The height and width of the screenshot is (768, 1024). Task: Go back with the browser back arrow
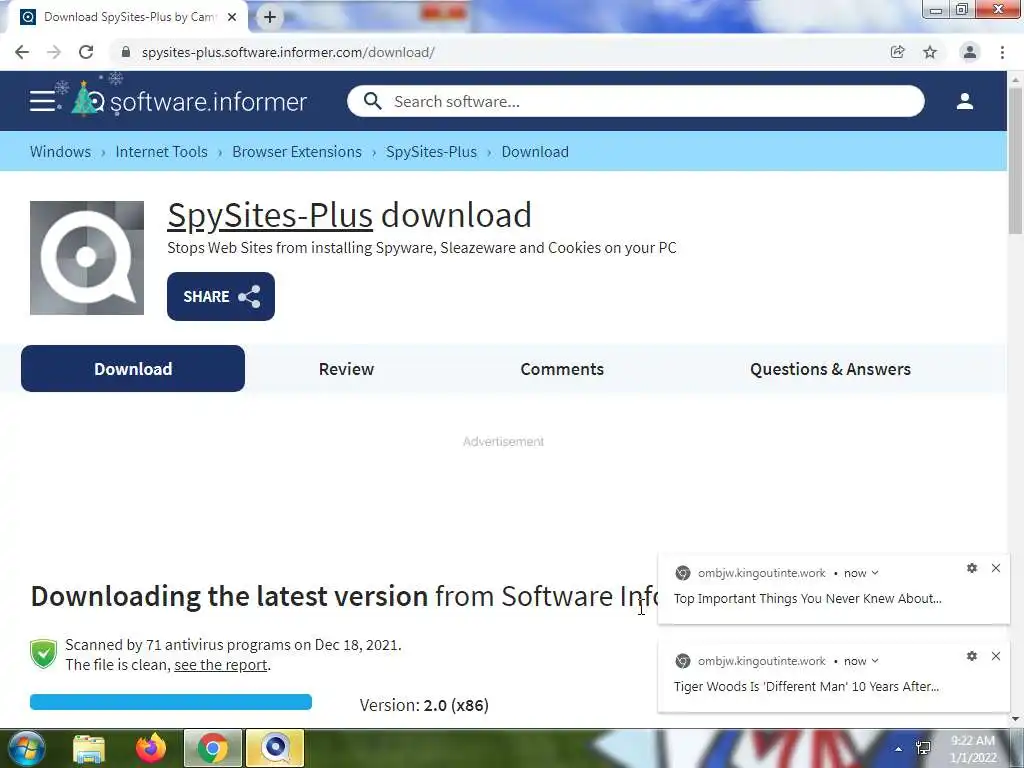[x=22, y=52]
